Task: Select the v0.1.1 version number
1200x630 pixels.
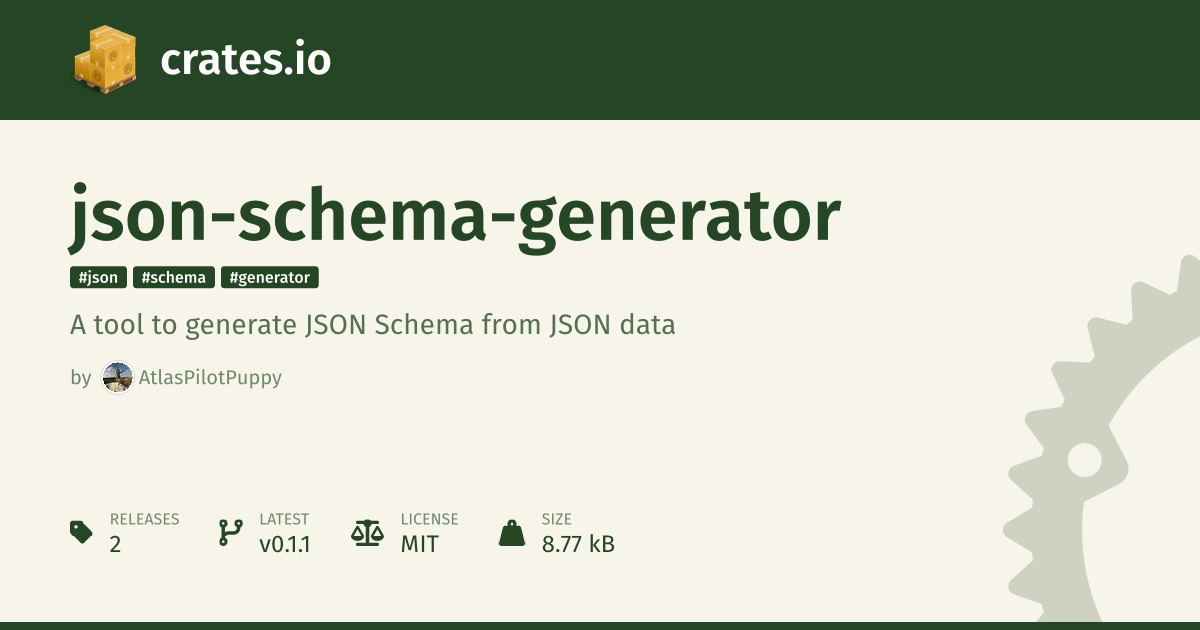Action: 284,545
